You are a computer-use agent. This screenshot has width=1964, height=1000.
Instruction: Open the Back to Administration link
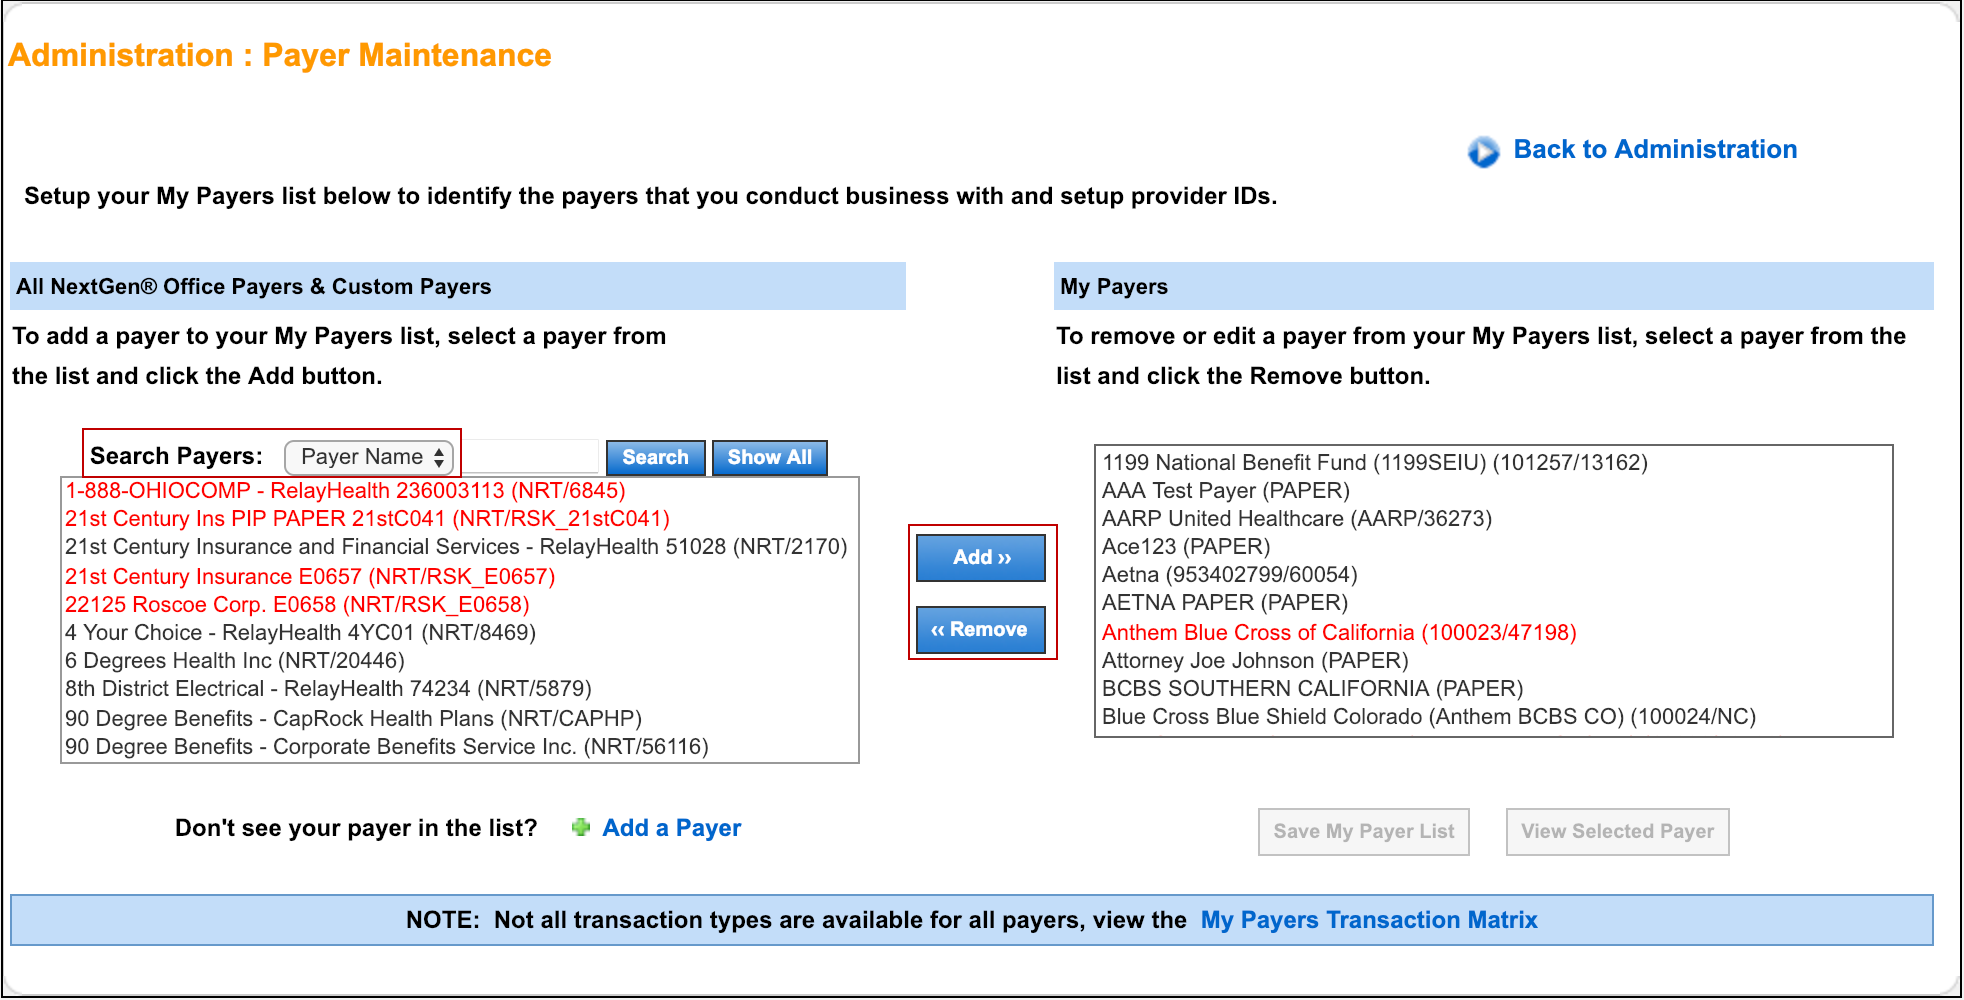(1655, 149)
